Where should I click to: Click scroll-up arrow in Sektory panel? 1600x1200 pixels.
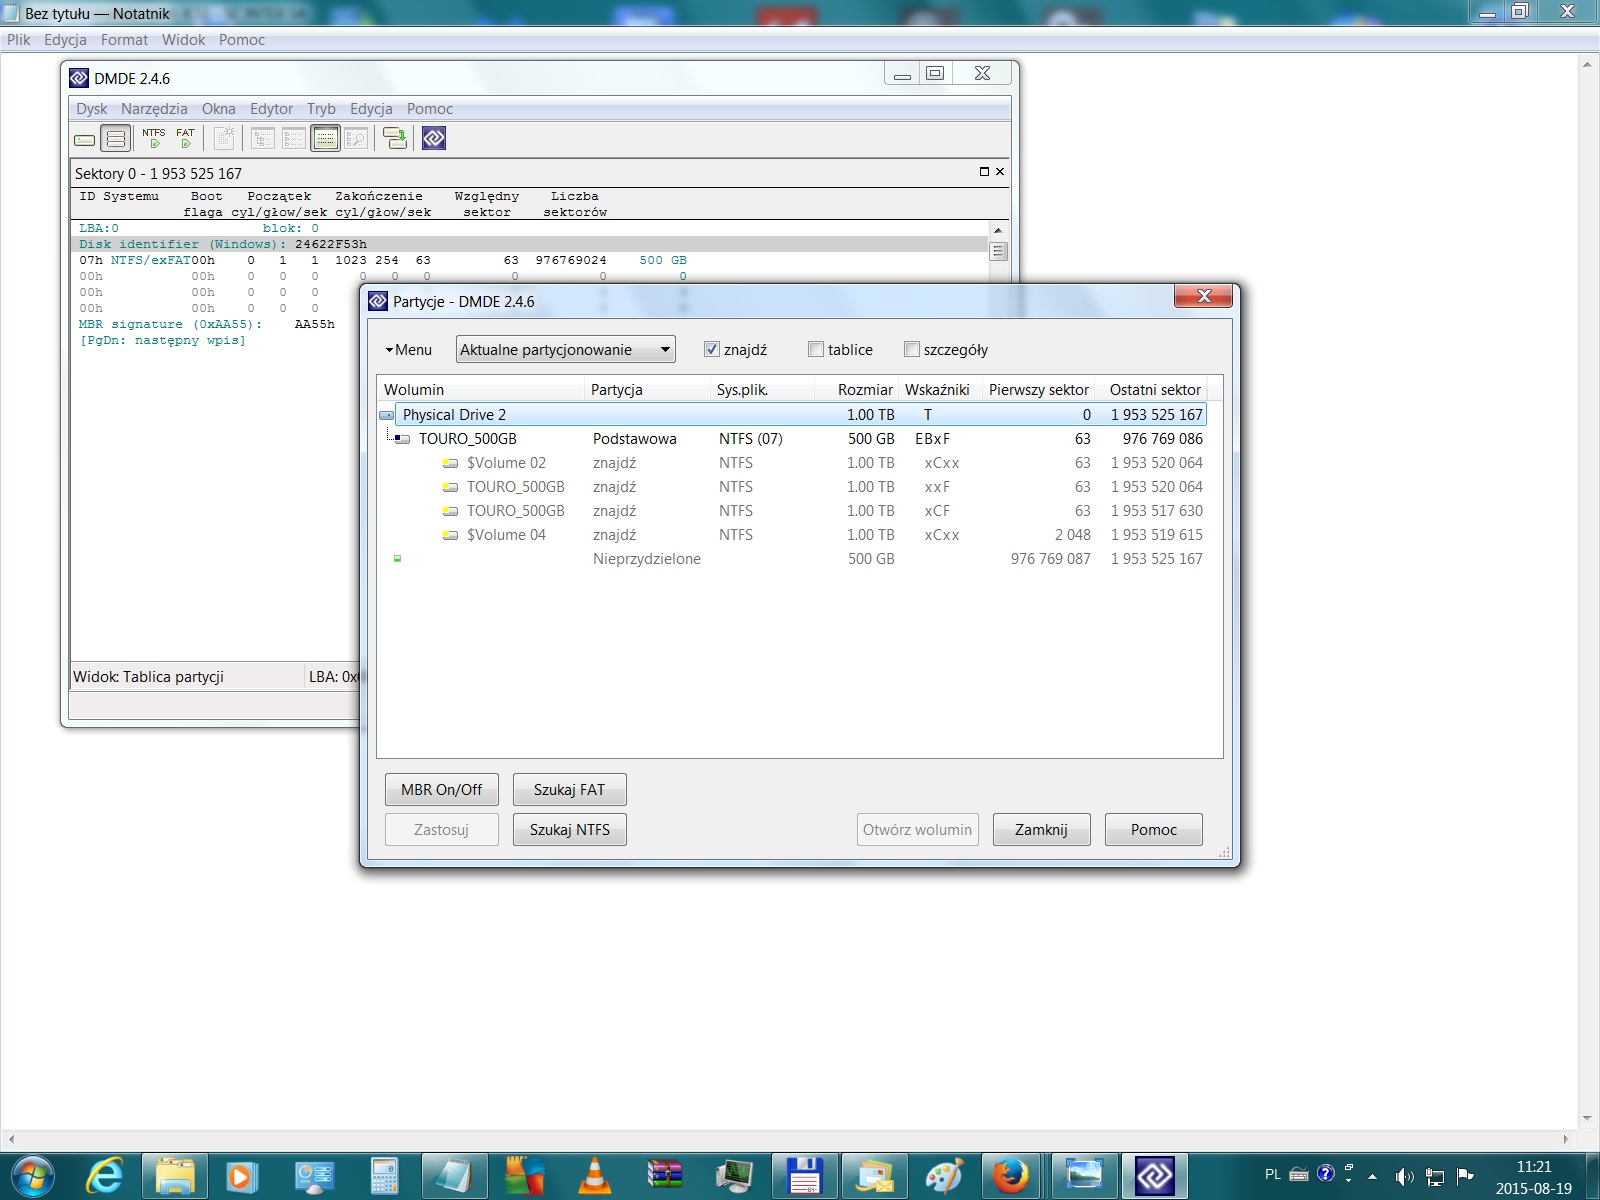coord(998,230)
